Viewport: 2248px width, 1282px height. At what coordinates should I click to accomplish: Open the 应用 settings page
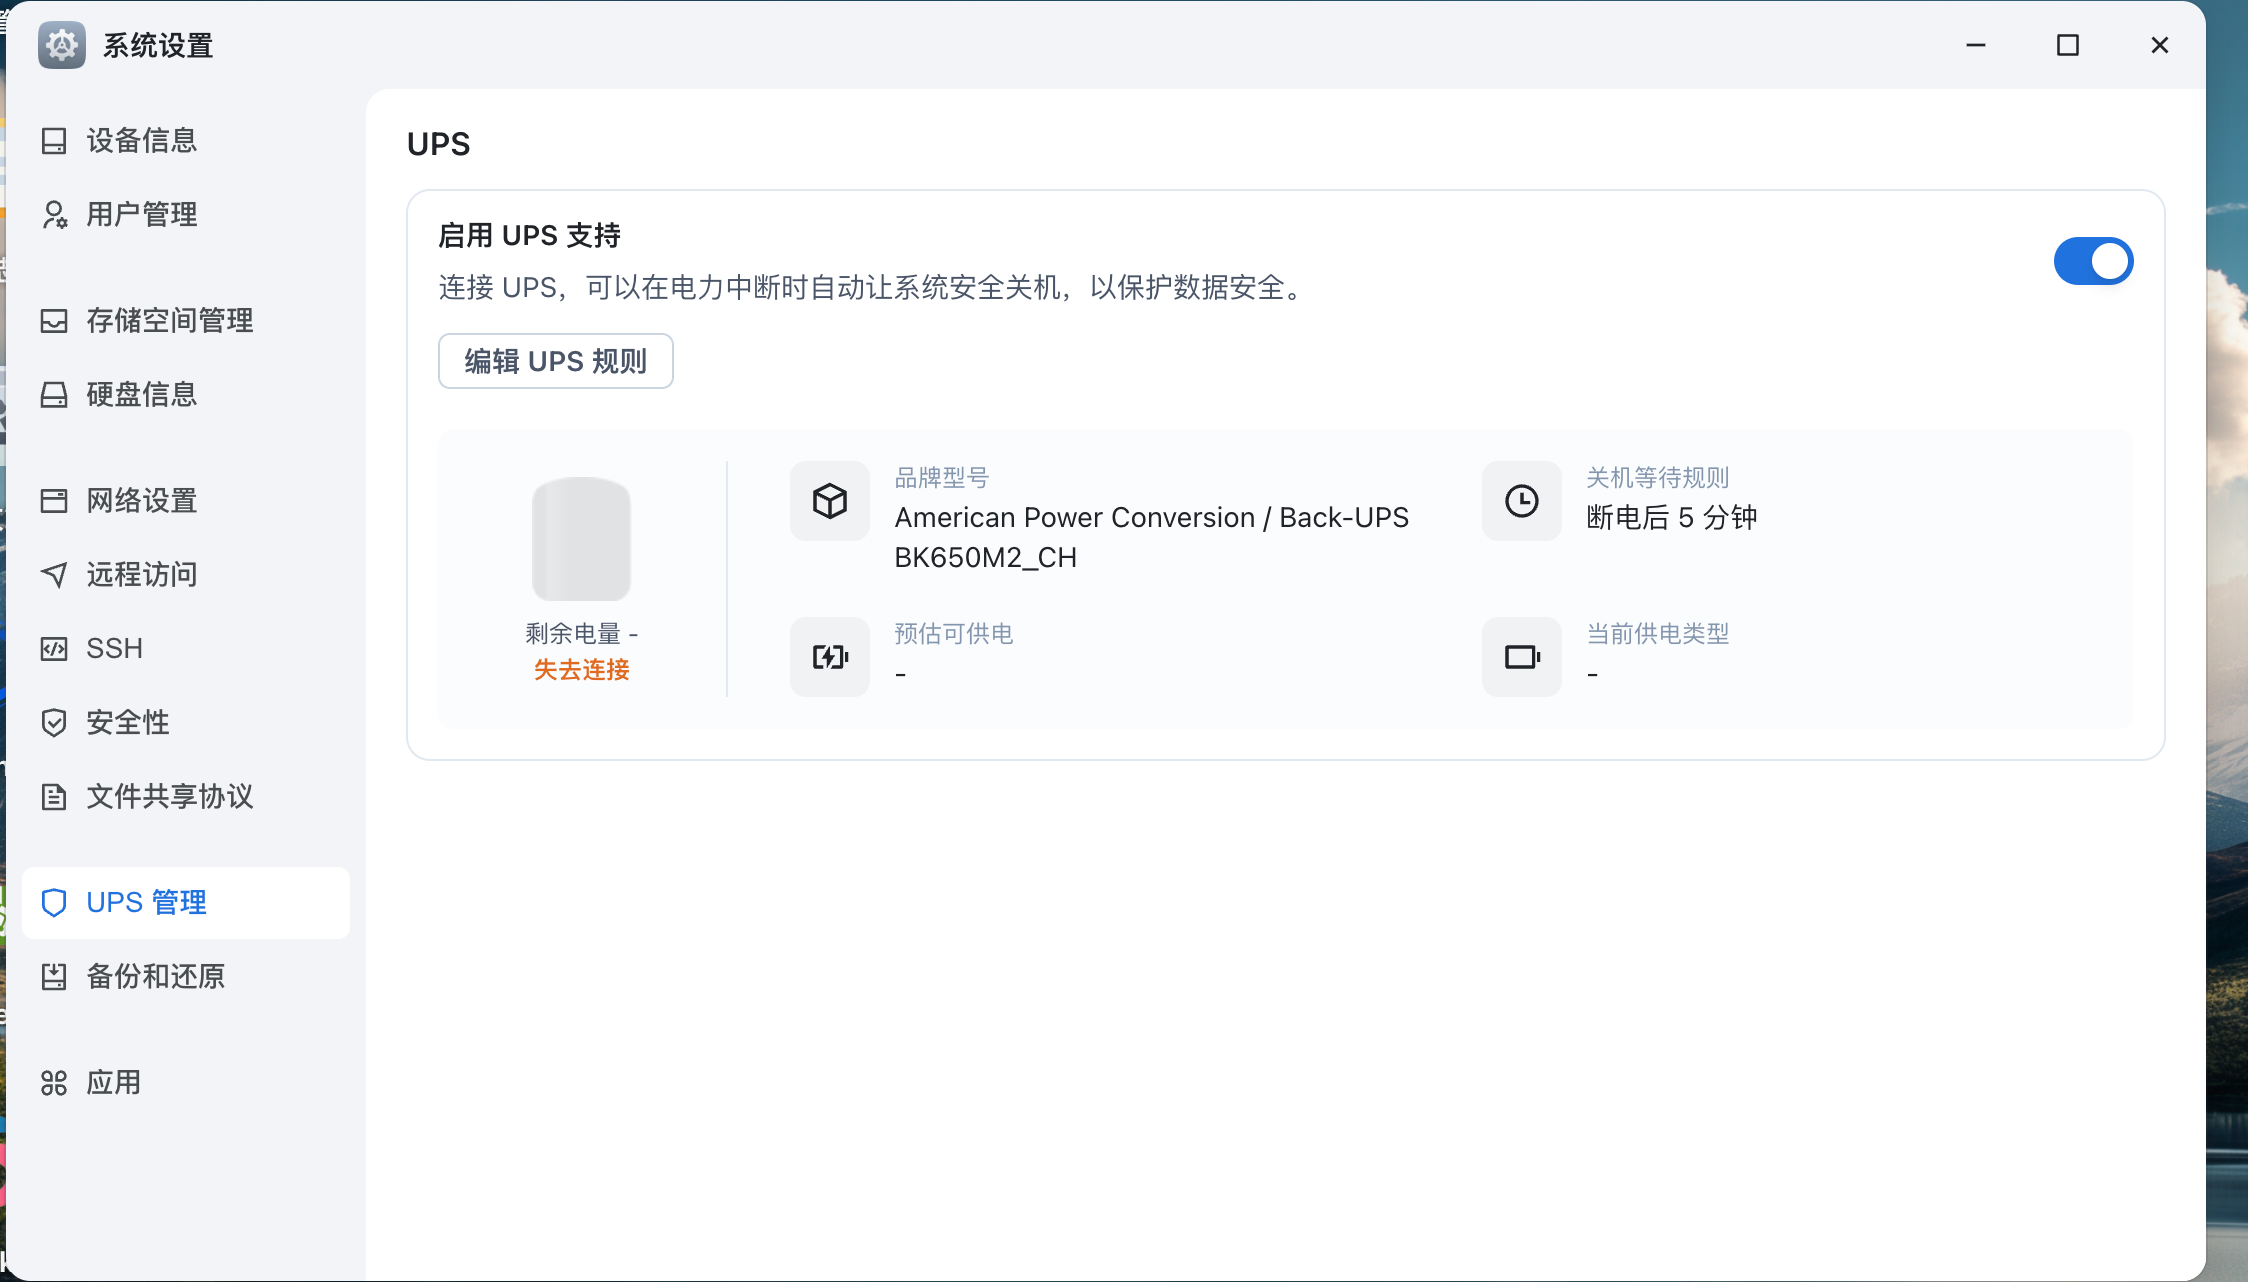point(186,1083)
